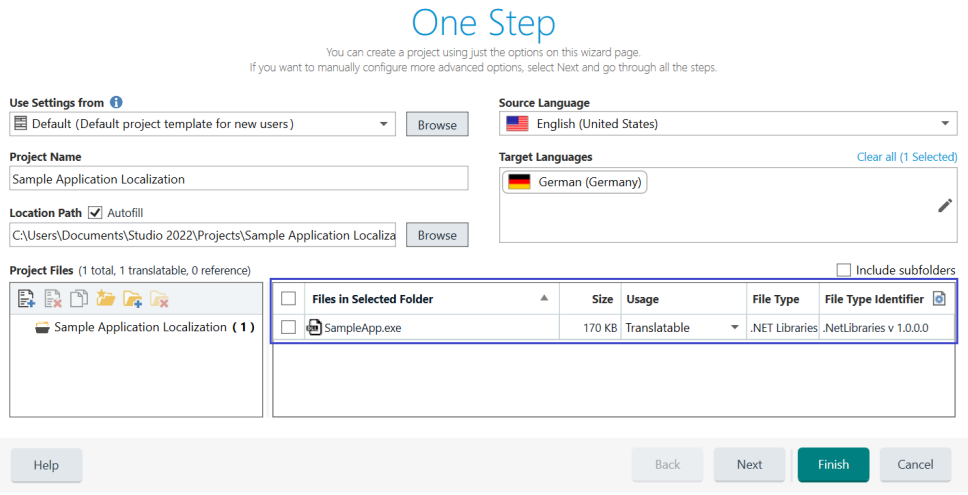The height and width of the screenshot is (495, 968).
Task: Click the new folder star icon
Action: pyautogui.click(x=106, y=299)
